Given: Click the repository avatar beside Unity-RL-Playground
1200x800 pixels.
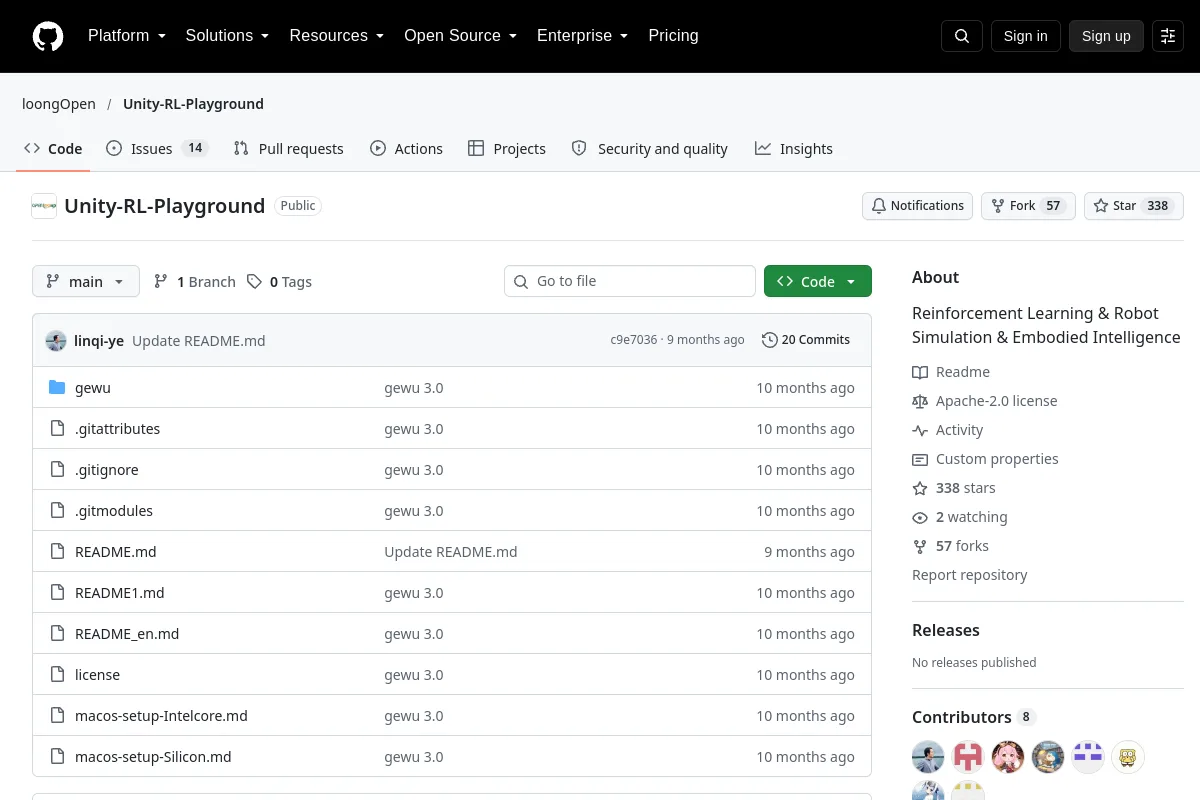Looking at the screenshot, I should pos(44,206).
